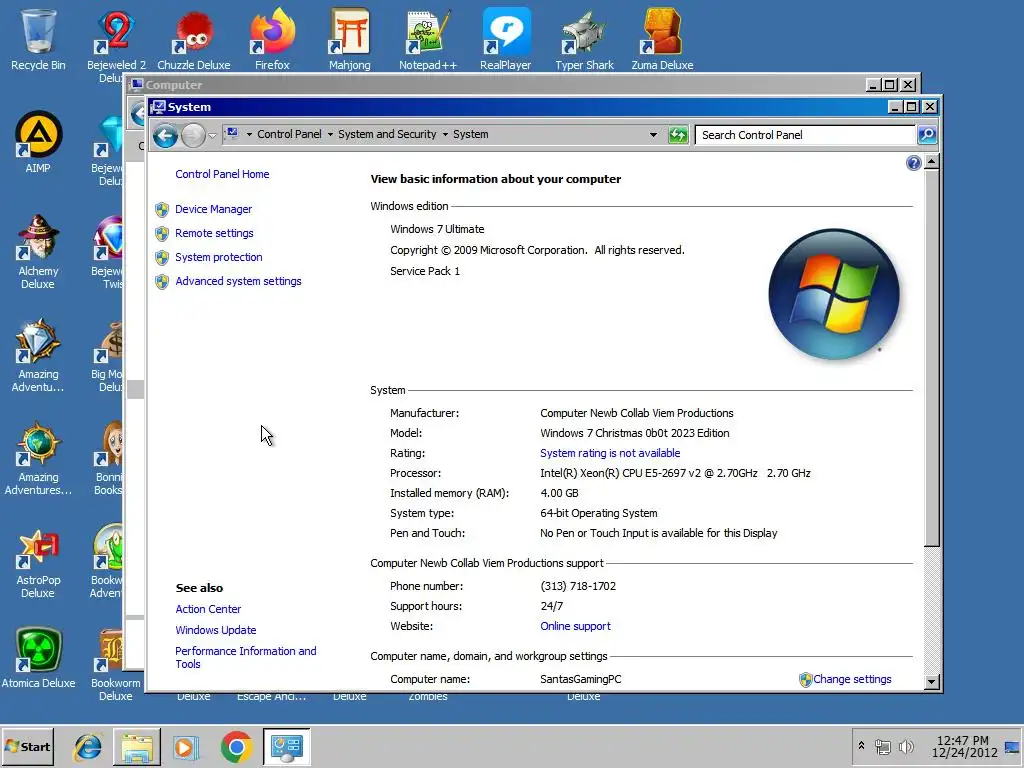This screenshot has width=1024, height=768.
Task: Click the Show desktop tray button
Action: 1012,746
